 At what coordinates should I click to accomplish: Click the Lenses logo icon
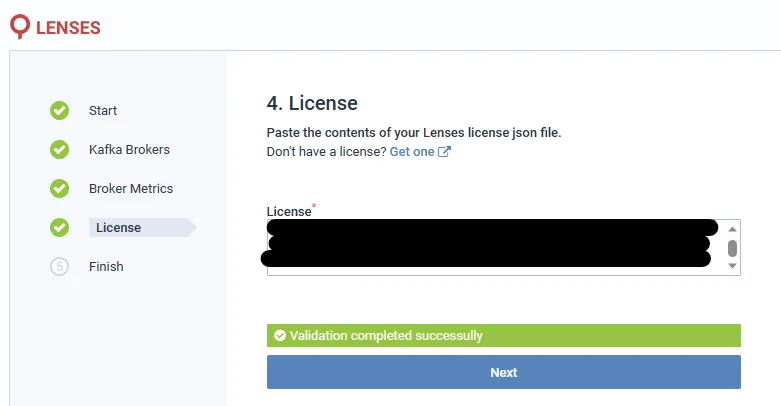tap(20, 26)
